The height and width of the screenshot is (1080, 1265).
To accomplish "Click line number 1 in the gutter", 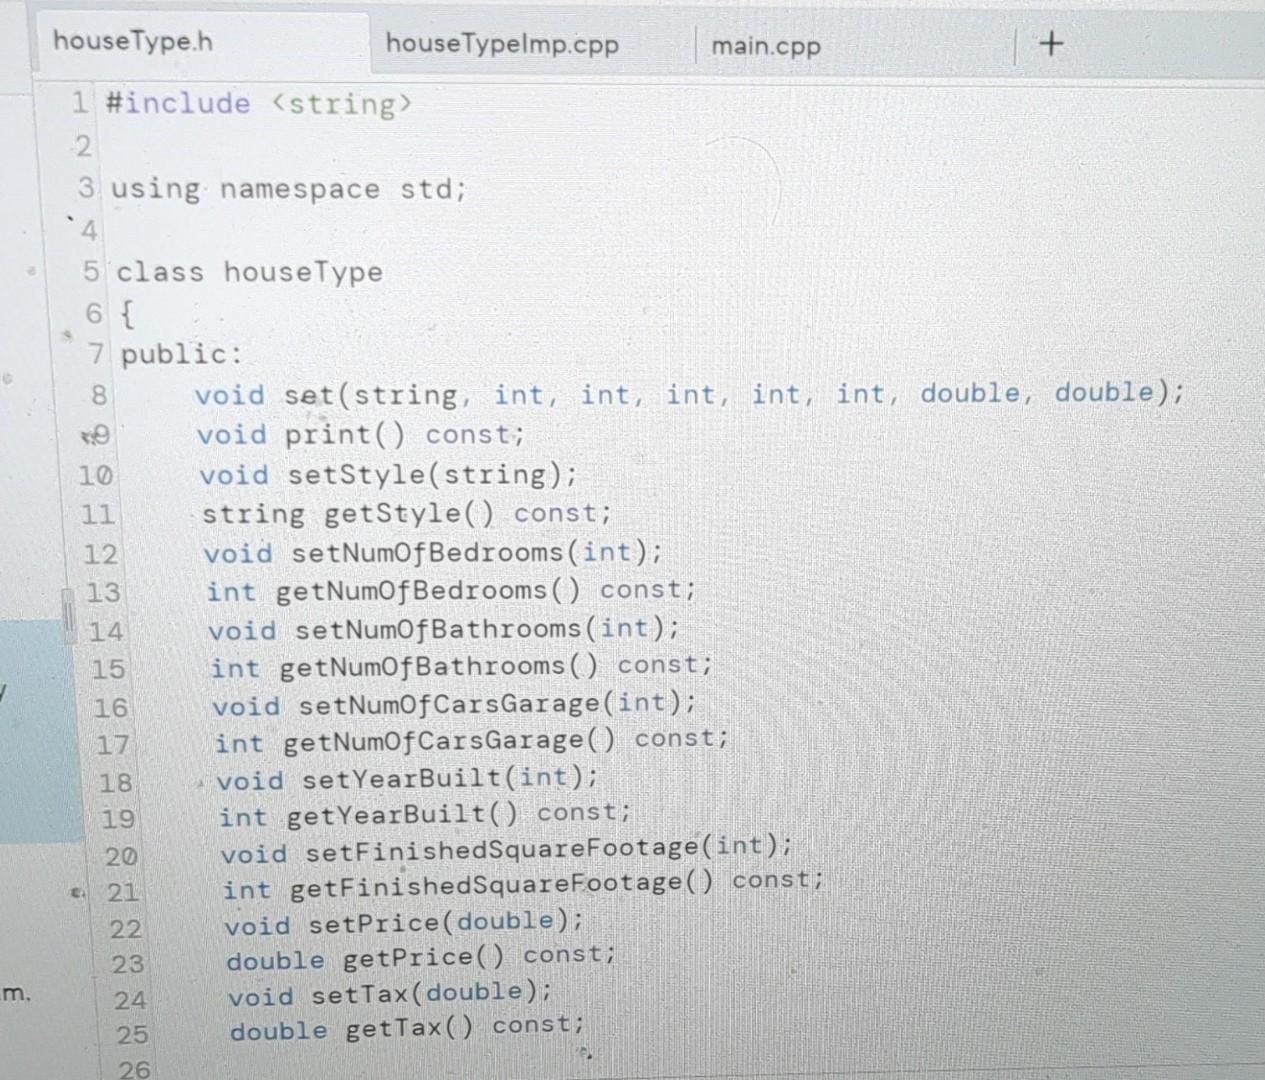I will click(78, 104).
